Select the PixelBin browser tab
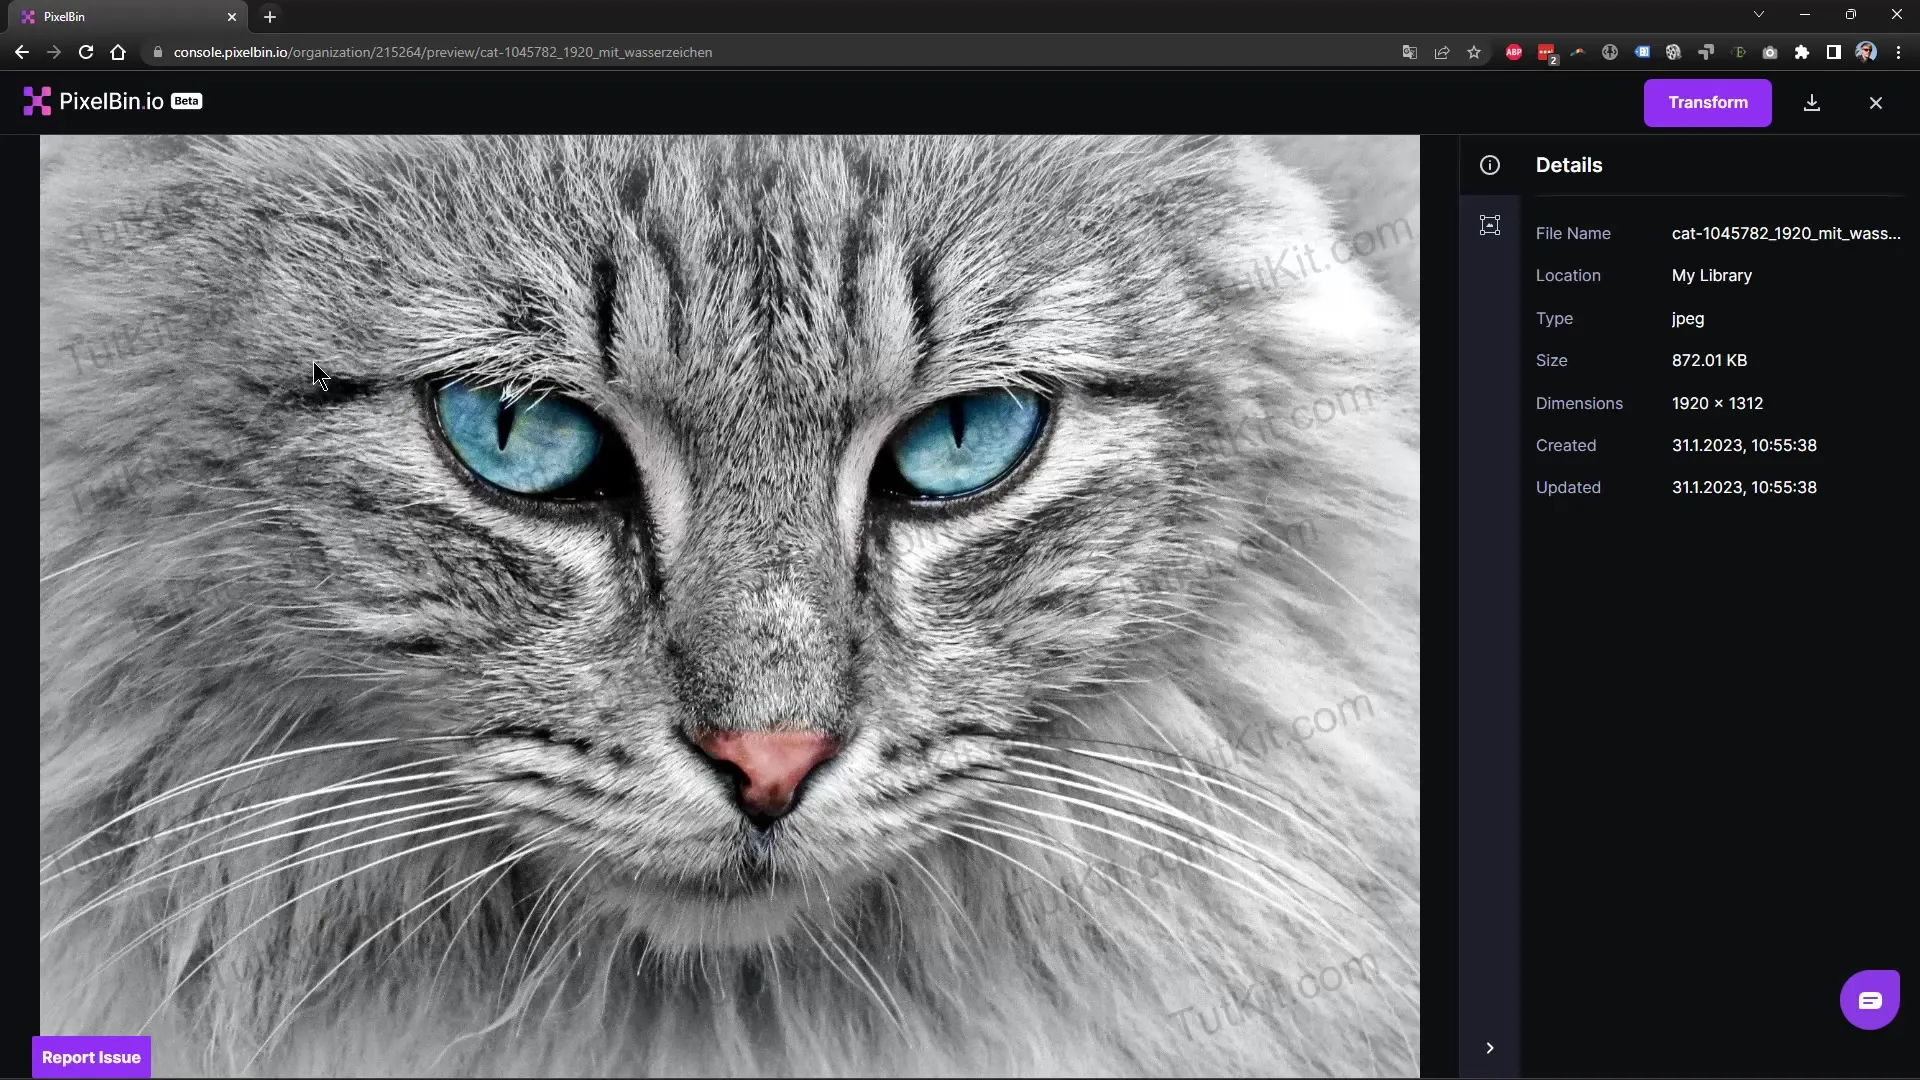 point(128,17)
